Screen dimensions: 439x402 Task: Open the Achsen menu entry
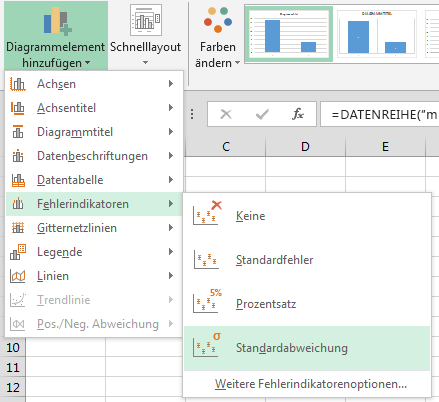(94, 84)
